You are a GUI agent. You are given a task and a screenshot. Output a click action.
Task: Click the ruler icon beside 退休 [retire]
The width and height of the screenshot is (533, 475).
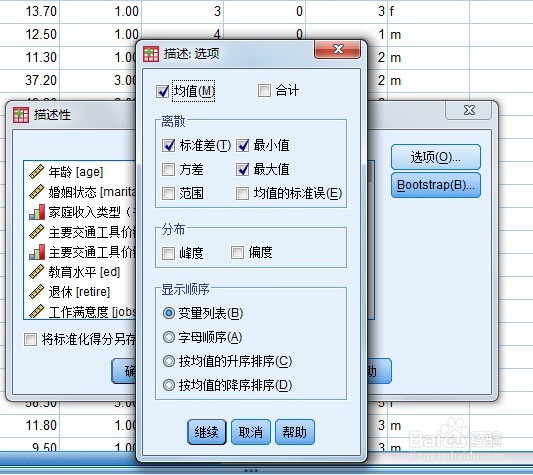coord(37,291)
